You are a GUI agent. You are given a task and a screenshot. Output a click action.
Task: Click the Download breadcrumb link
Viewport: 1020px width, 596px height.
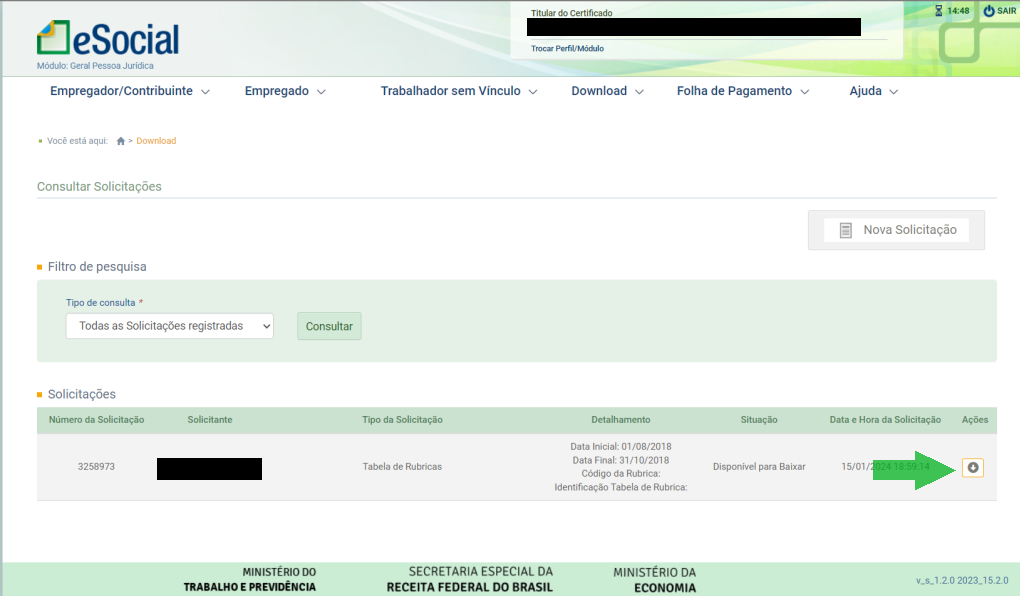click(156, 141)
